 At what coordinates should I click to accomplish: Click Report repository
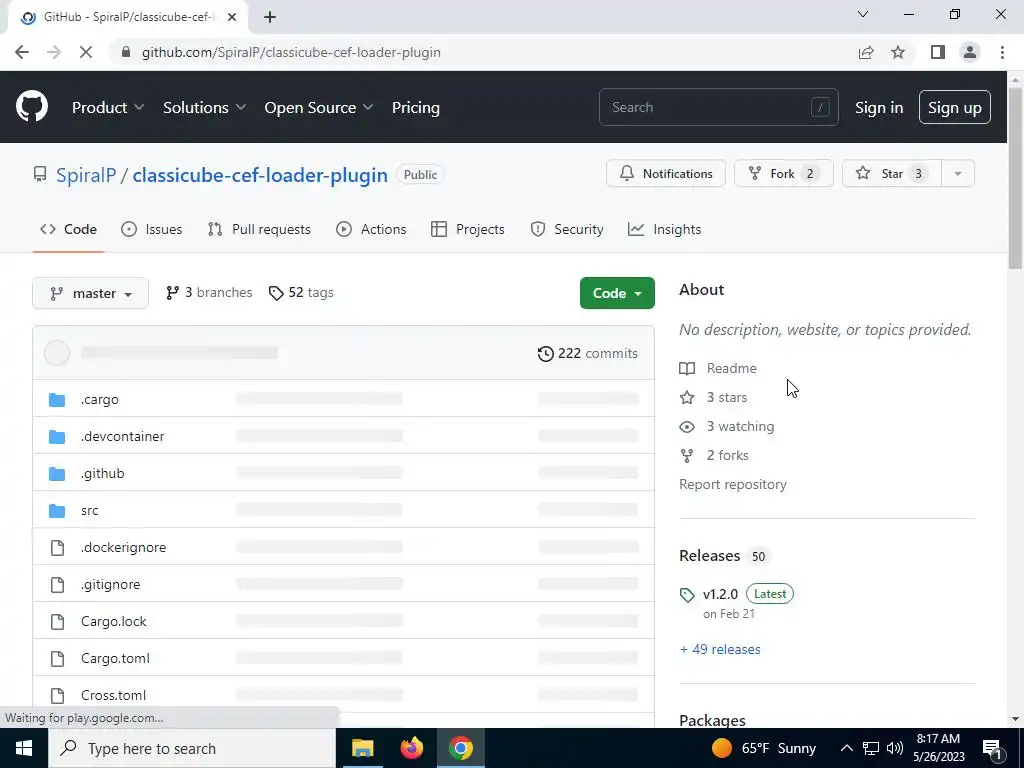point(733,485)
